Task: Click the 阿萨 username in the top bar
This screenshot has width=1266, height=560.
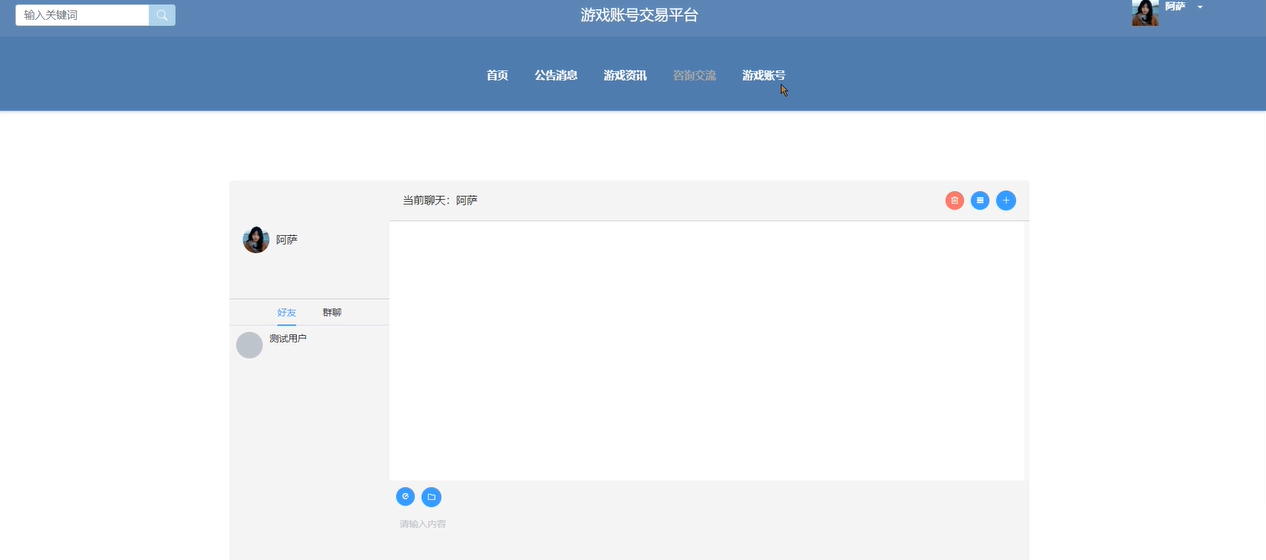Action: [1175, 6]
